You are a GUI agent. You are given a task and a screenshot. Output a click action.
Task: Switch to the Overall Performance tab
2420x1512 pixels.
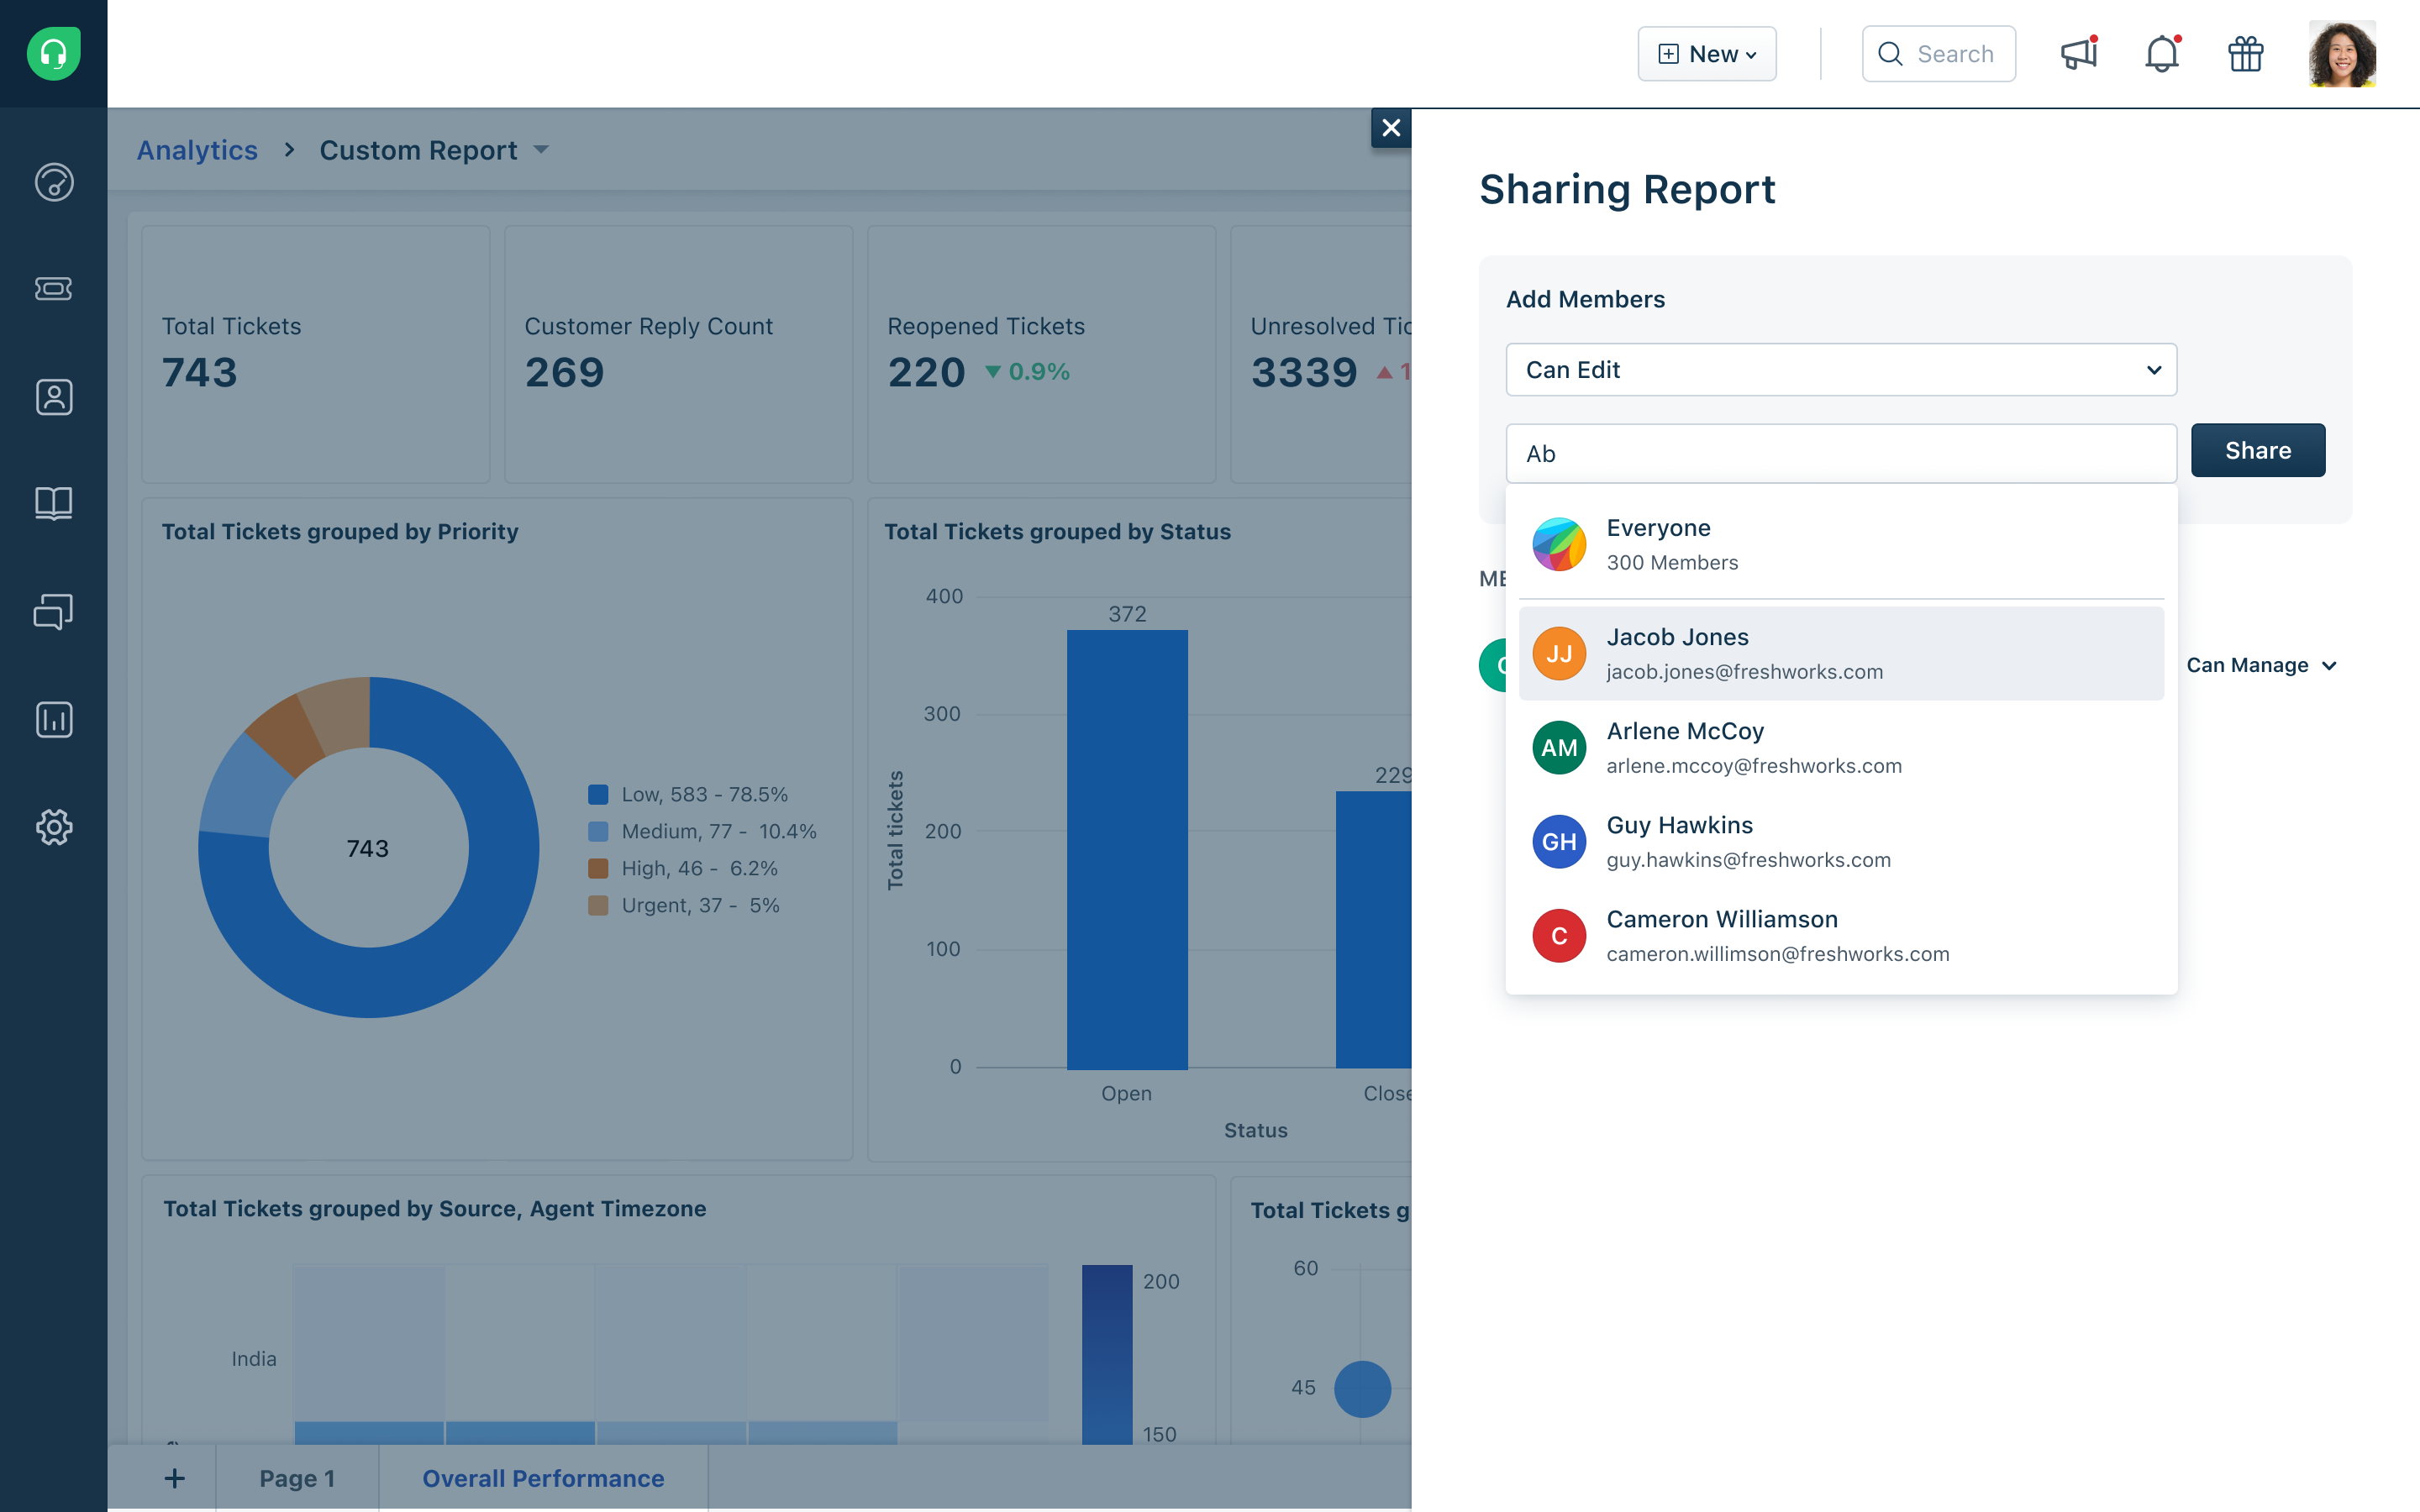tap(543, 1478)
